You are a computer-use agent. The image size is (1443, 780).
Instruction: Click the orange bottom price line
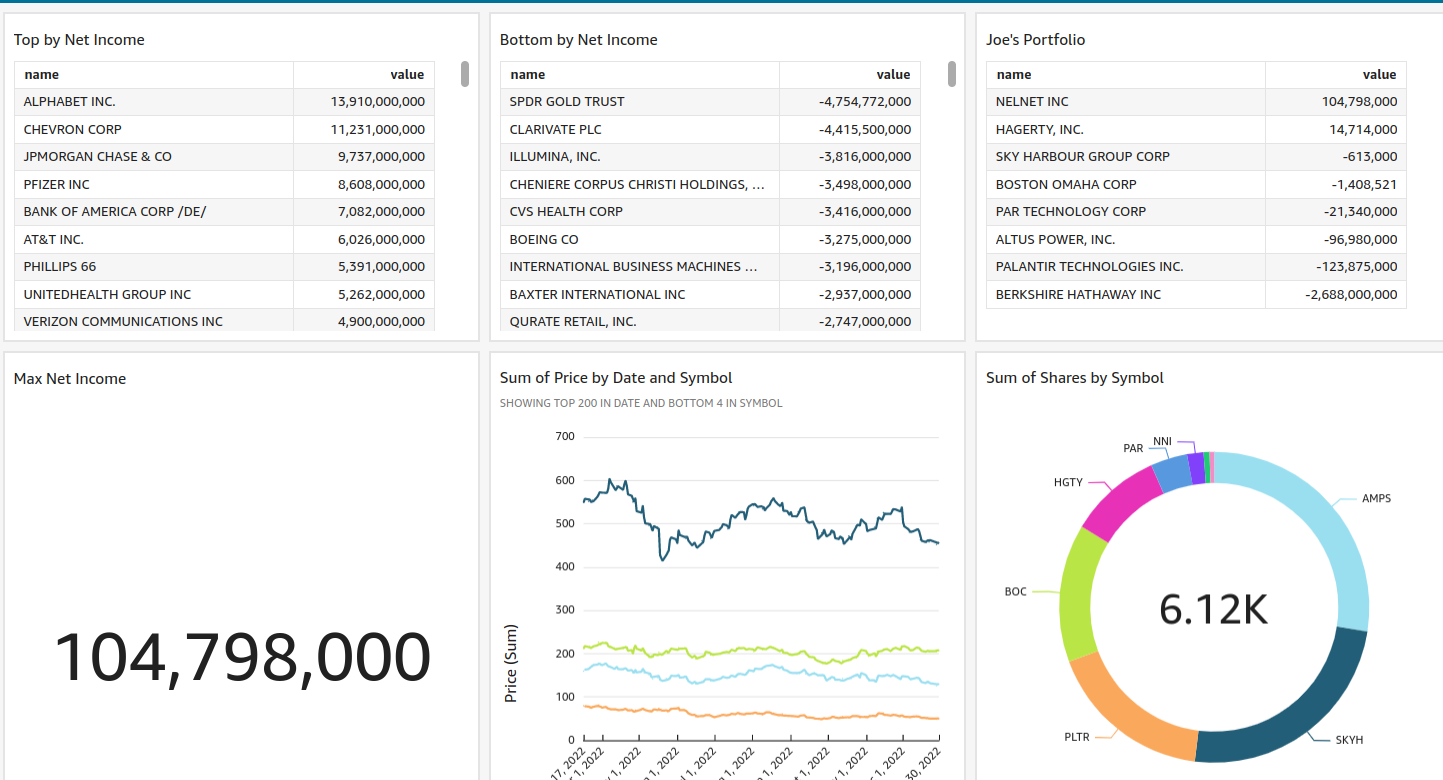point(760,714)
